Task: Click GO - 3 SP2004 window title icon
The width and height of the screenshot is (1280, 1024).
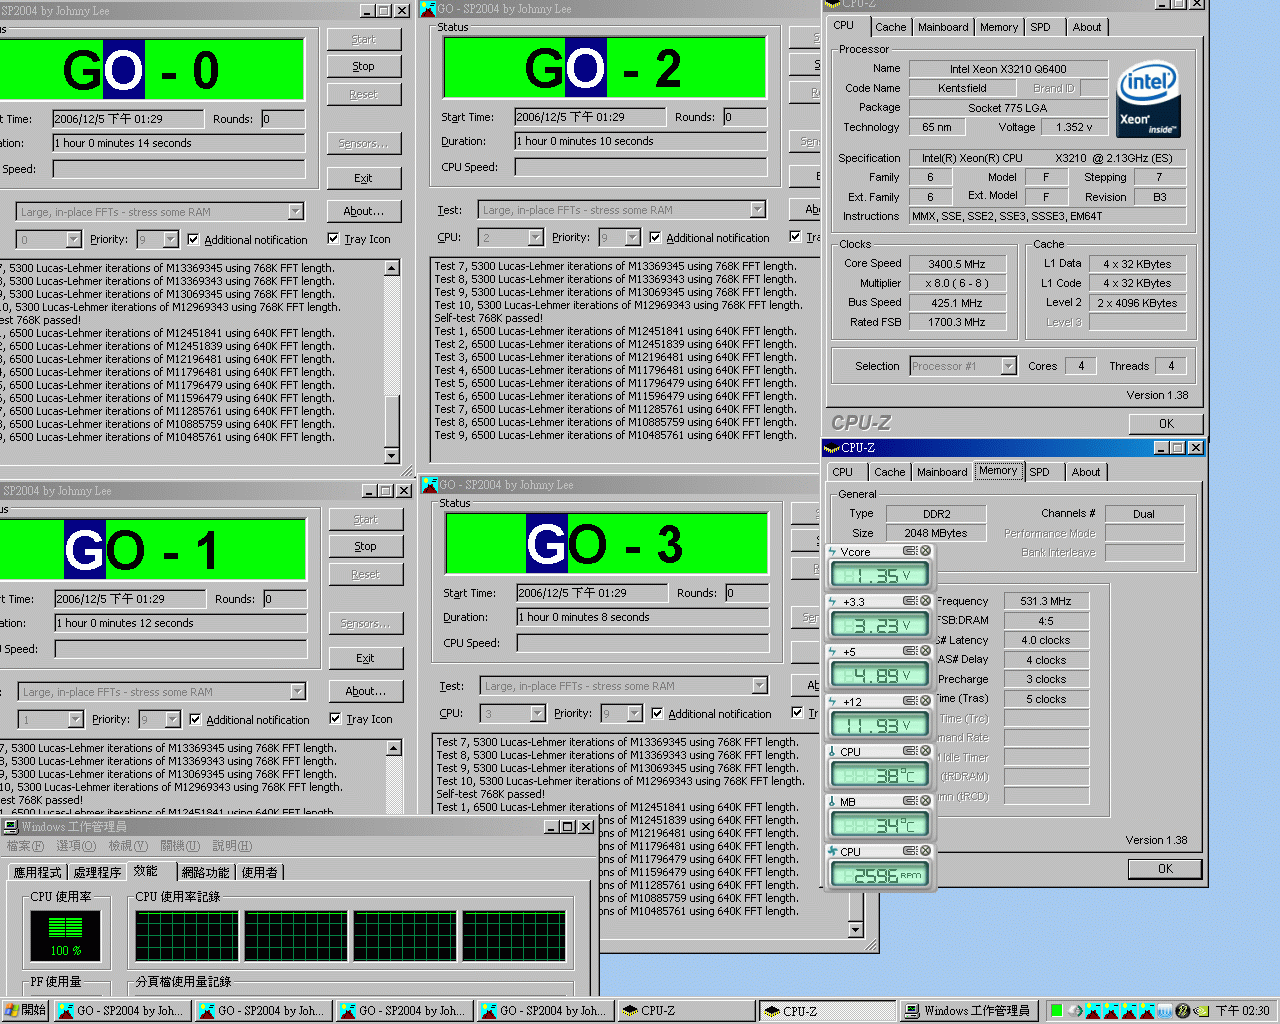Action: 430,484
